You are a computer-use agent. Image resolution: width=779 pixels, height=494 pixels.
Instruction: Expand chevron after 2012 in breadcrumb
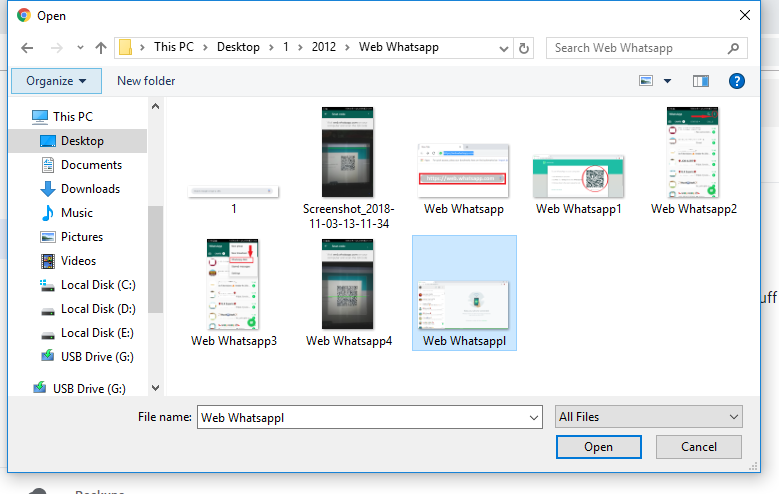[x=347, y=48]
